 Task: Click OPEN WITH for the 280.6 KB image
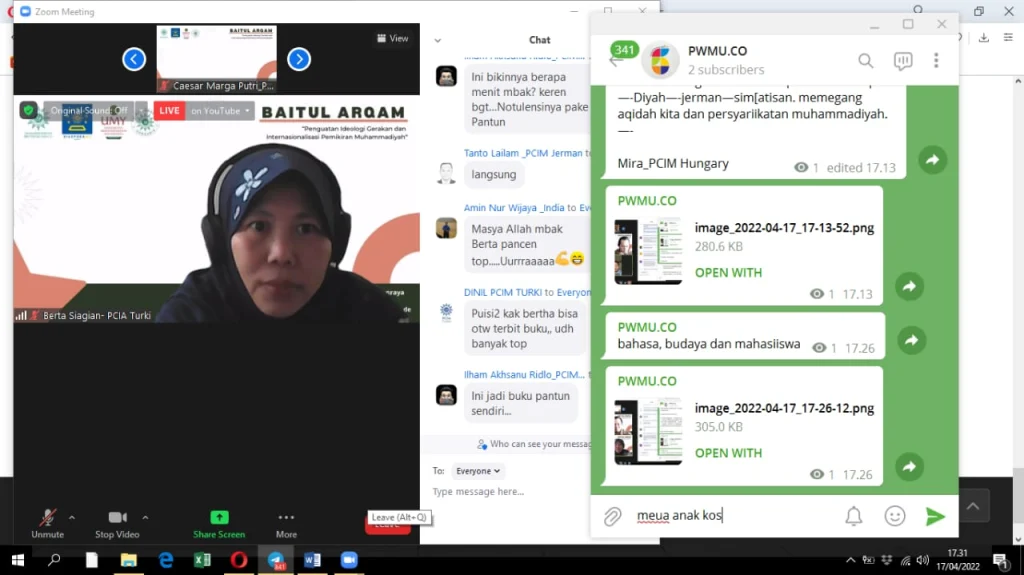(728, 273)
